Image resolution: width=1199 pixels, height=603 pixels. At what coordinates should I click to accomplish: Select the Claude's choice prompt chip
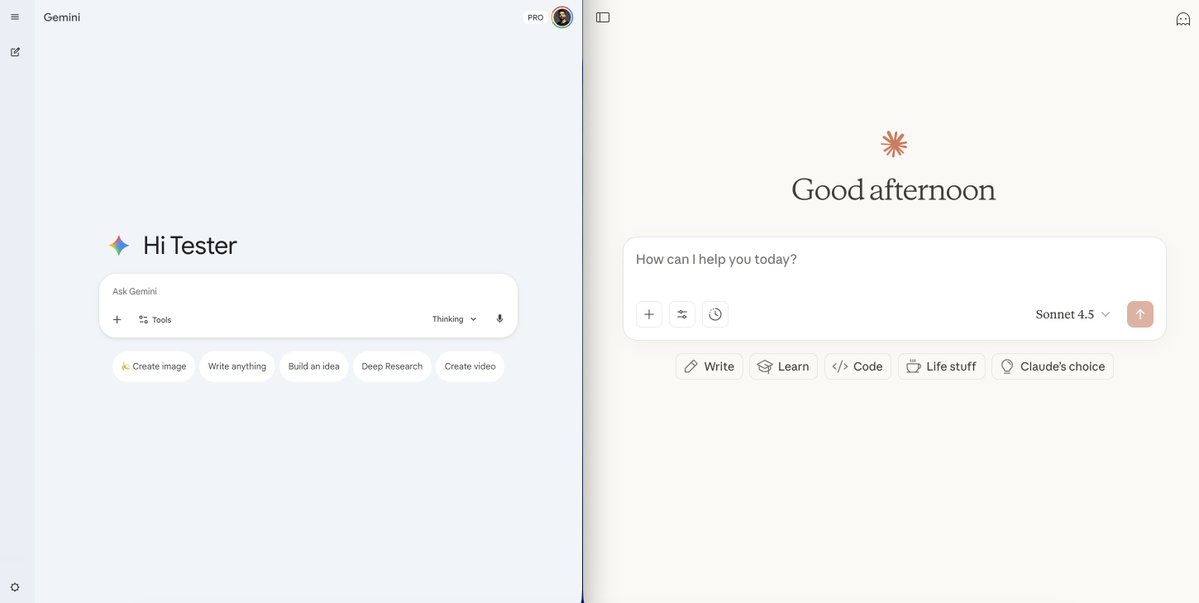[x=1052, y=366]
